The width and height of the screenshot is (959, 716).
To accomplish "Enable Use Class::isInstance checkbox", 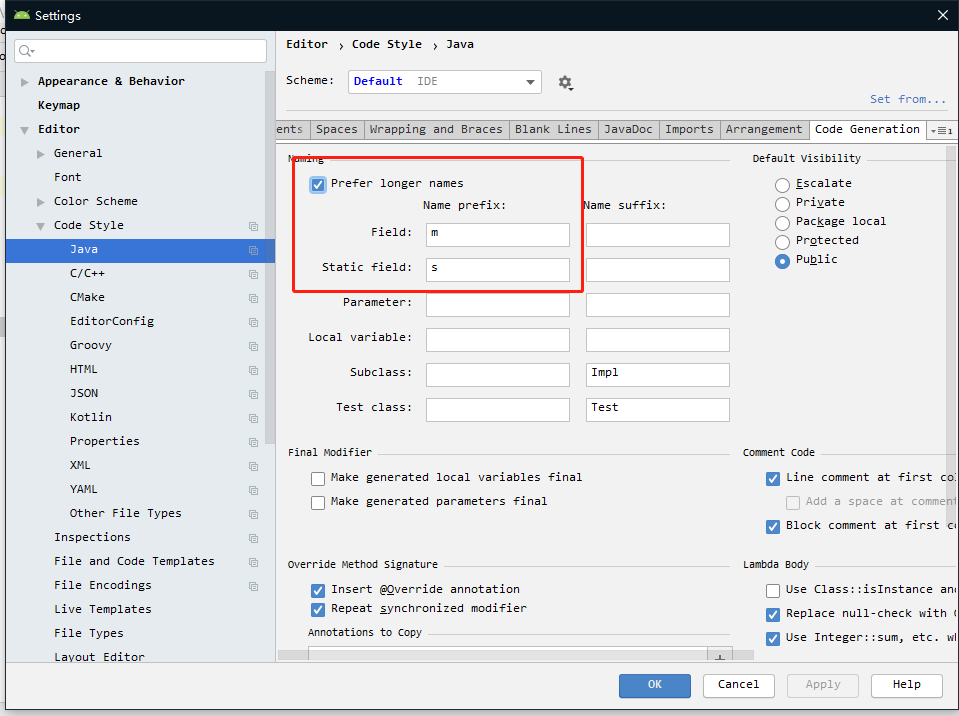I will 772,590.
